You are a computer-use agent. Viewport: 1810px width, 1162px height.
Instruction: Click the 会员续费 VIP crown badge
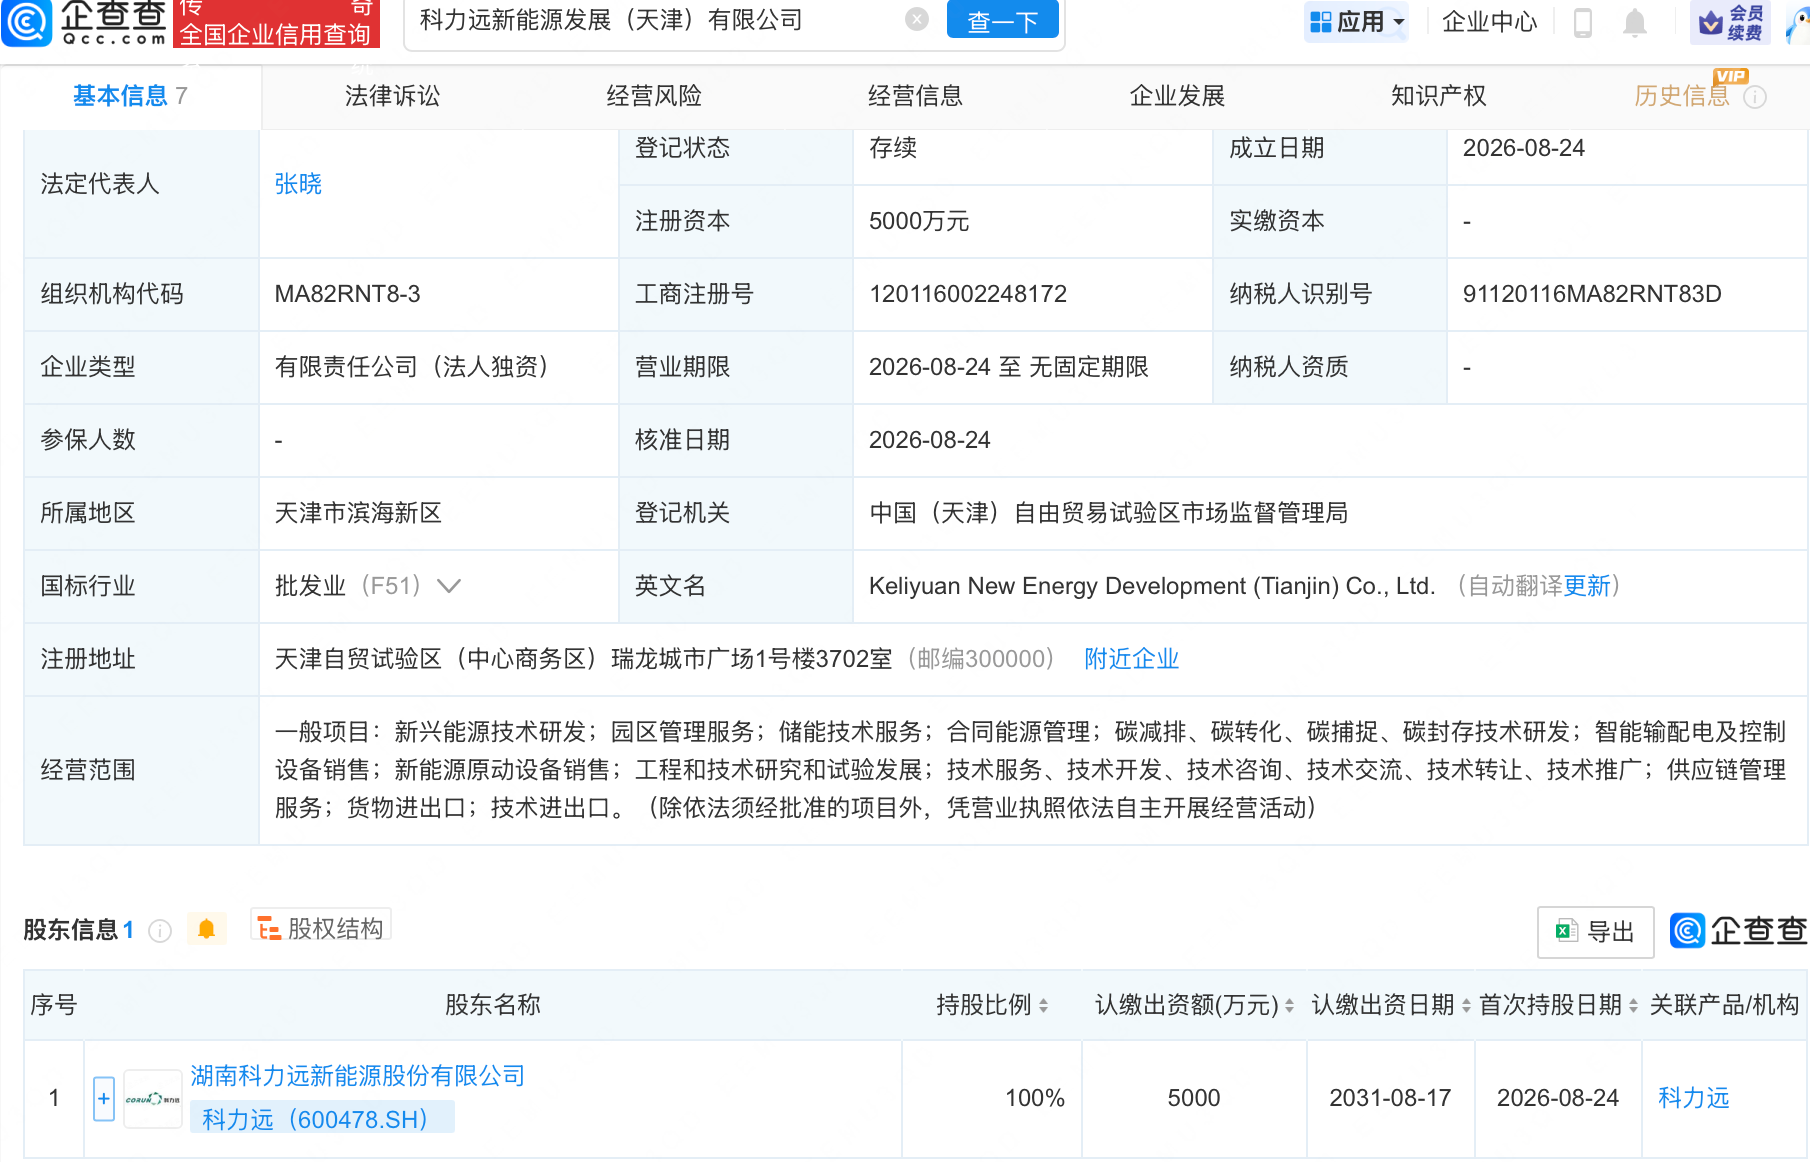pyautogui.click(x=1730, y=22)
